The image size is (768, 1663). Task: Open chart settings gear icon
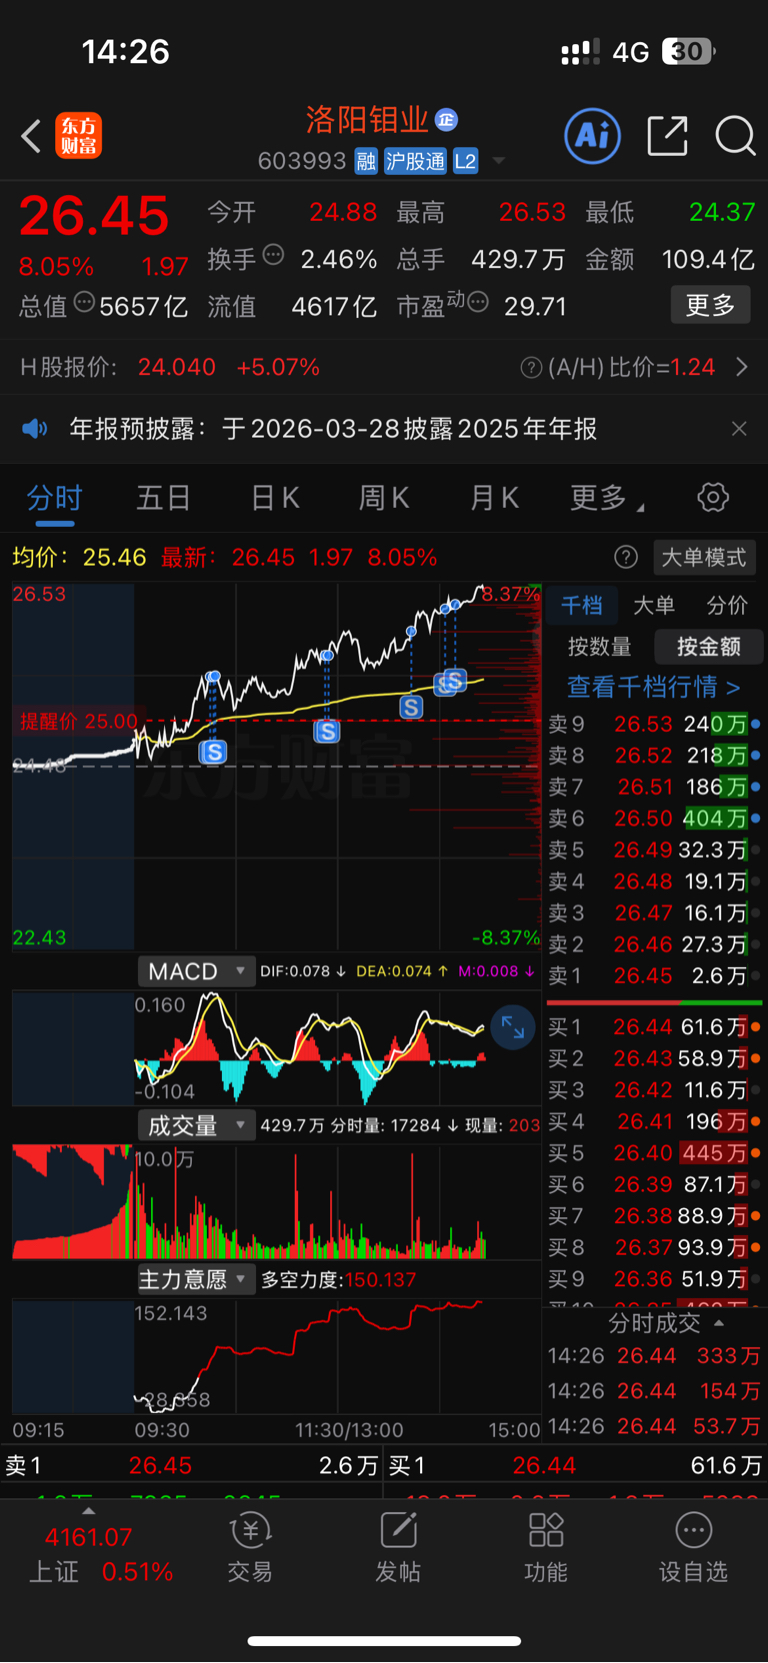coord(713,497)
